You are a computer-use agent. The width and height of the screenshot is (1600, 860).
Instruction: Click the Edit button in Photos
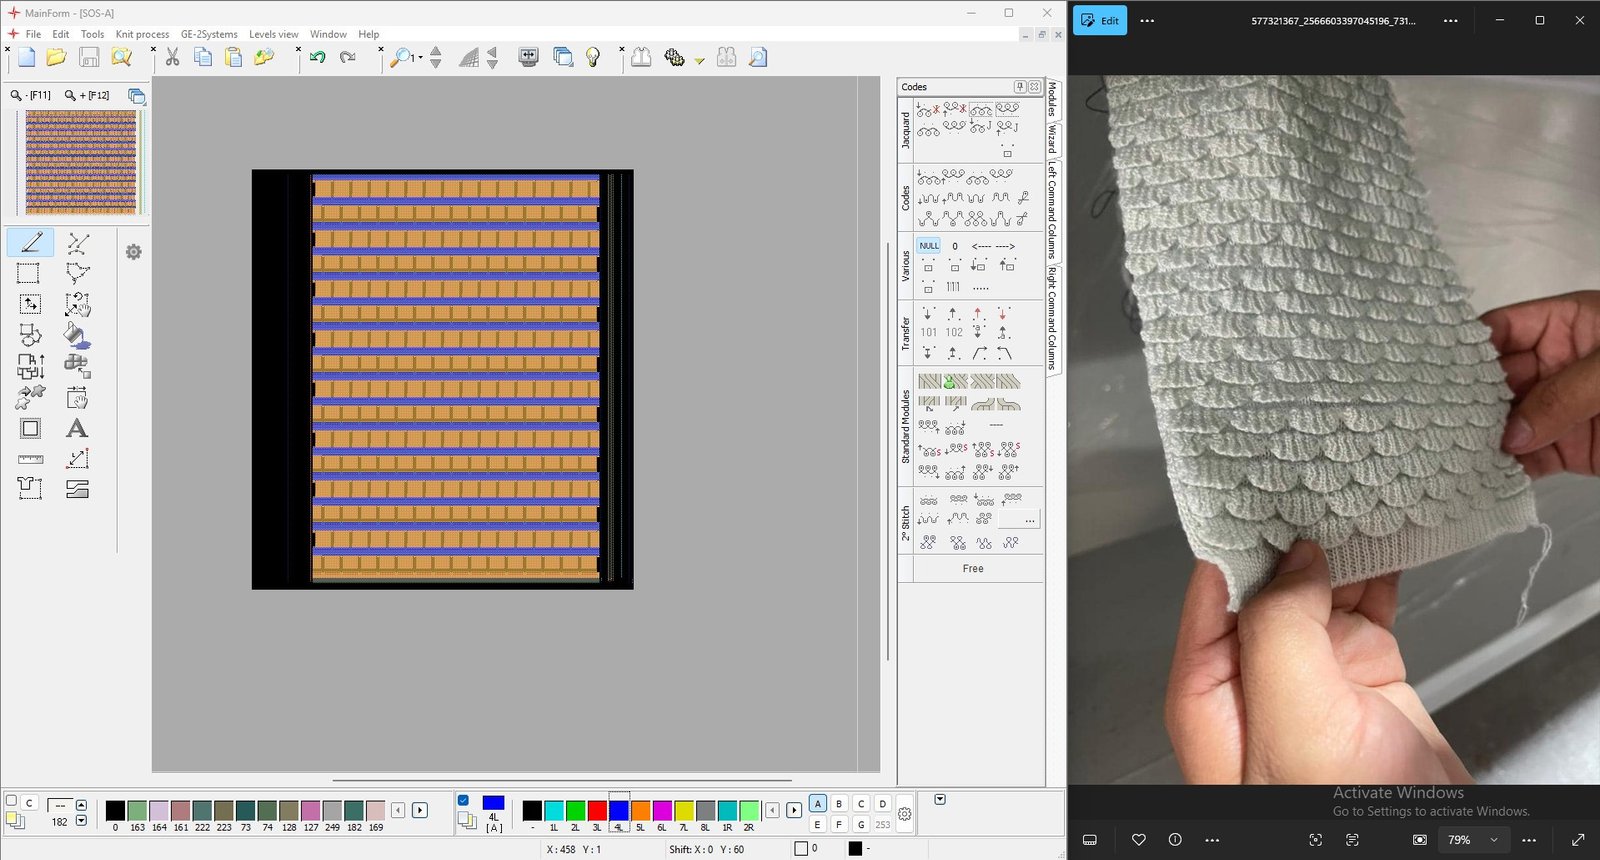(1100, 20)
